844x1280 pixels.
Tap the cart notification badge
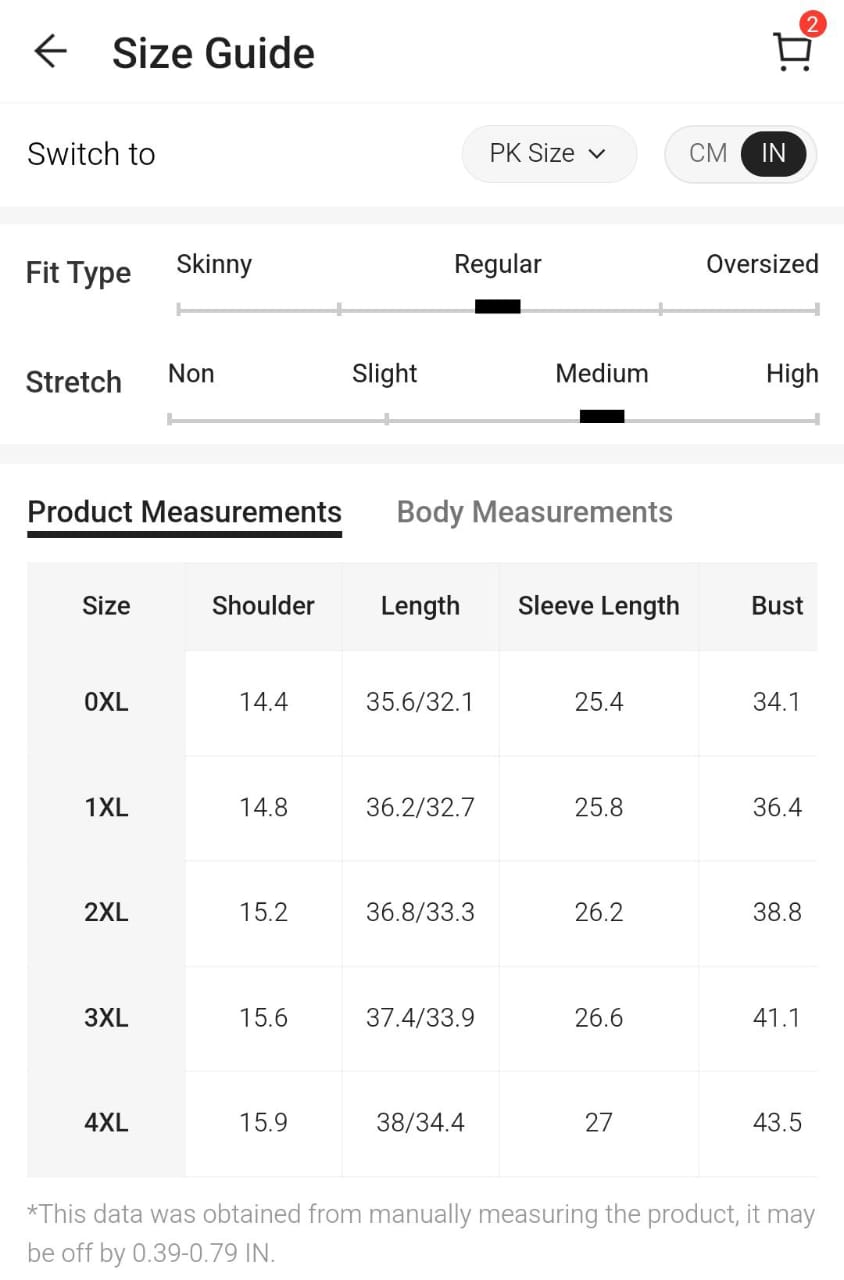pyautogui.click(x=812, y=24)
